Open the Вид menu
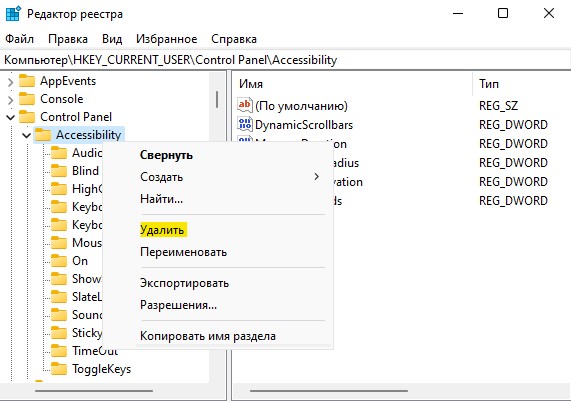The height and width of the screenshot is (401, 571). 112,39
